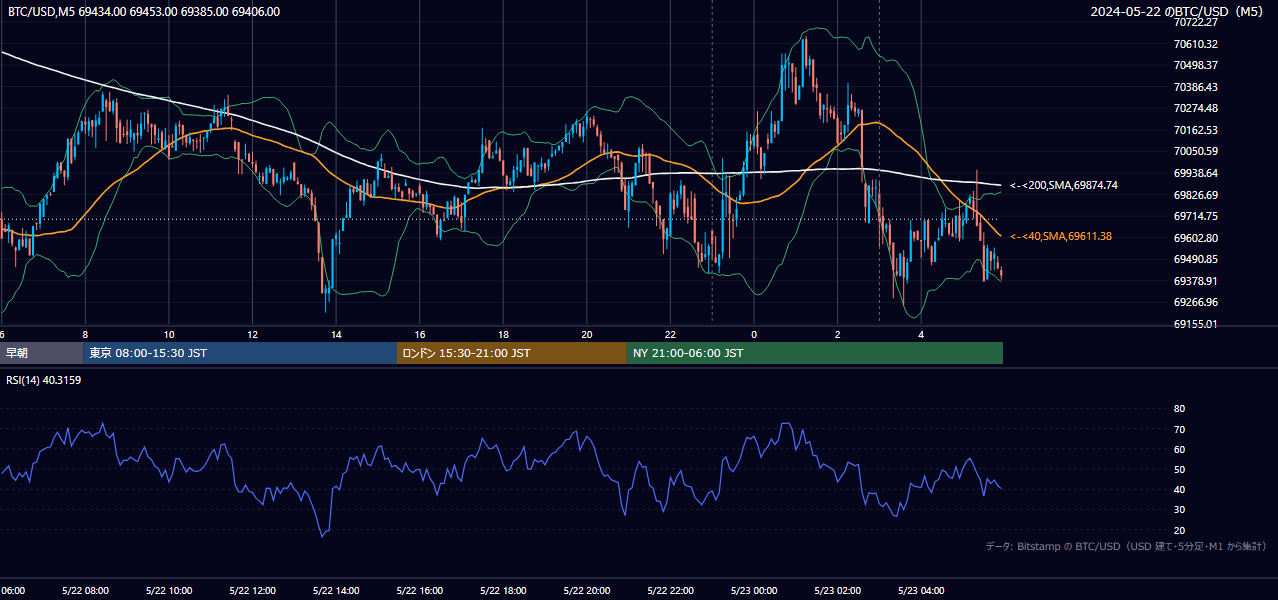Click bottom time label 5/22 12:00
The image size is (1278, 600).
coord(252,590)
